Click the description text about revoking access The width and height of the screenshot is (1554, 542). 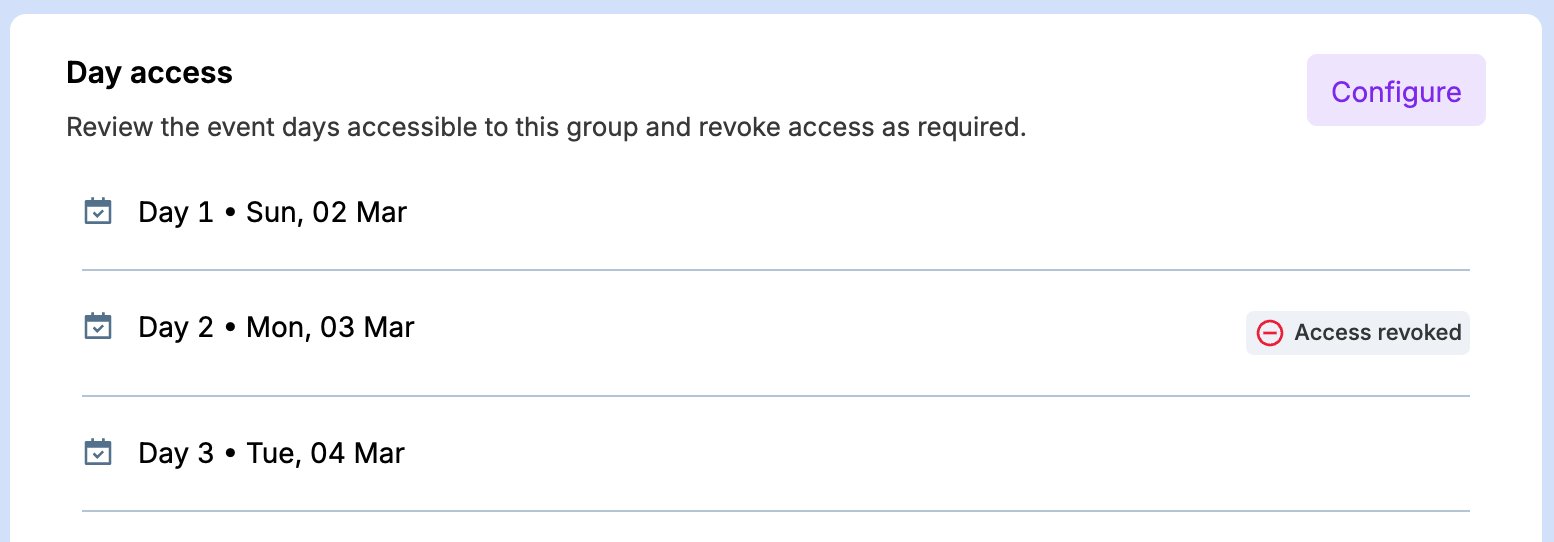(546, 128)
